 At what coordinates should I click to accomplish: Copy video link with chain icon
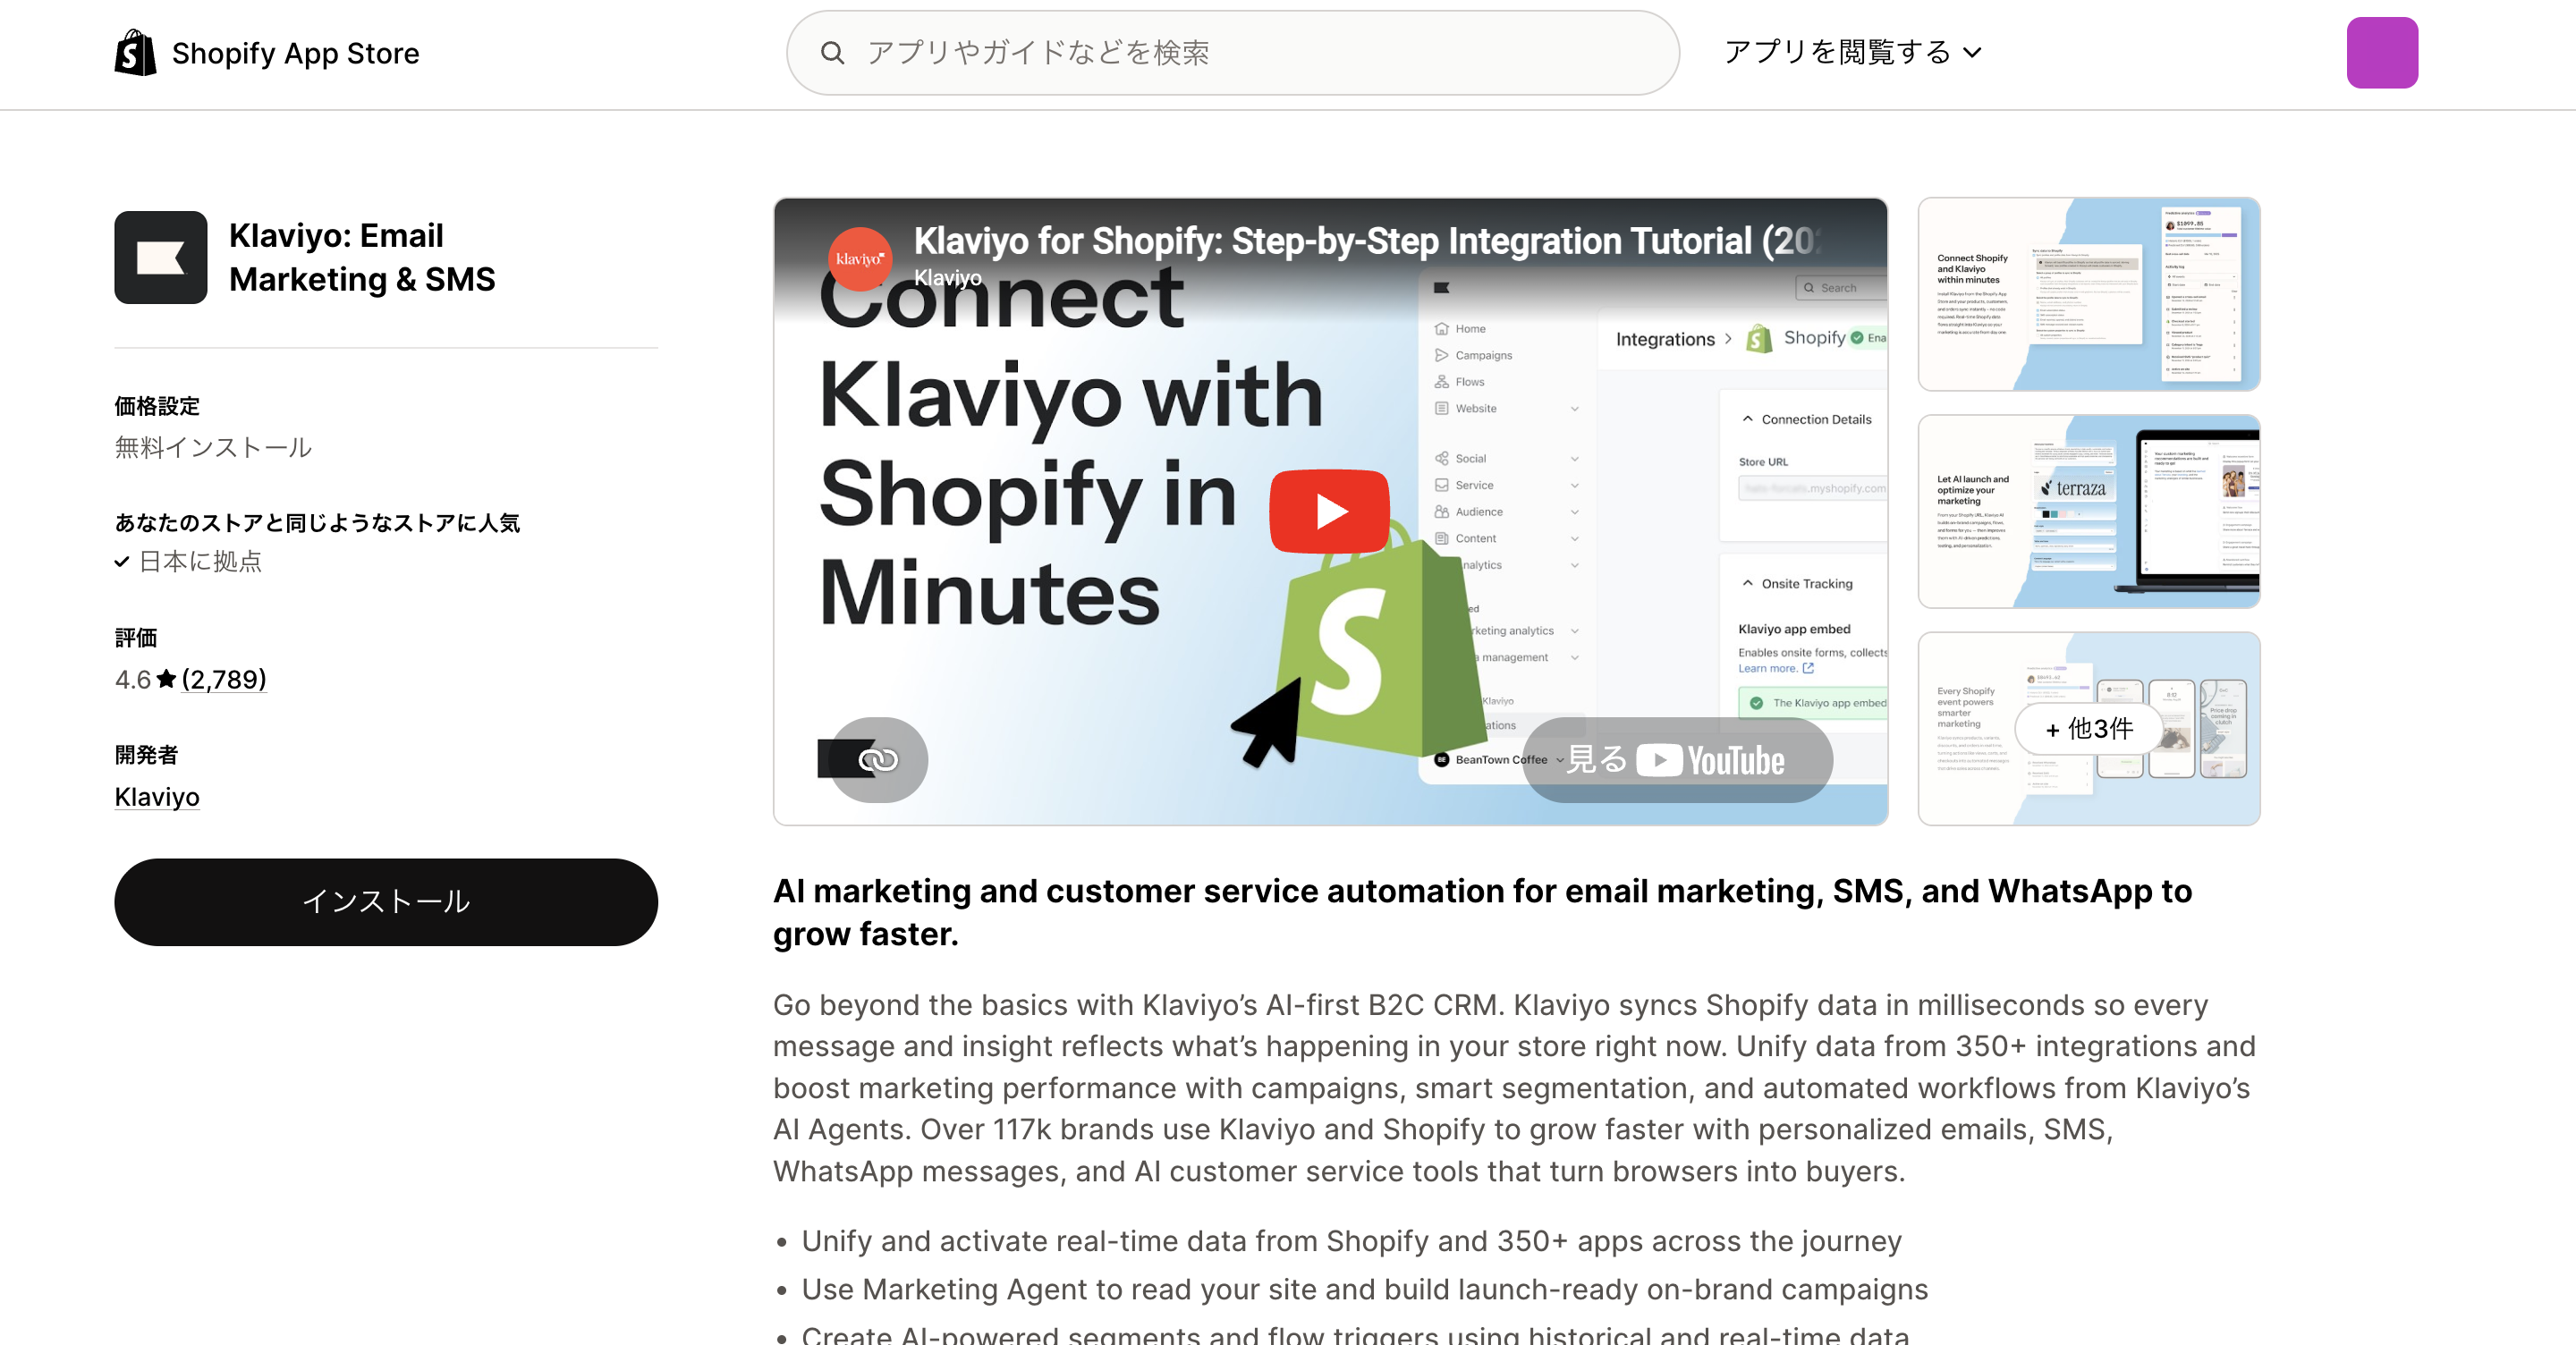pos(878,760)
